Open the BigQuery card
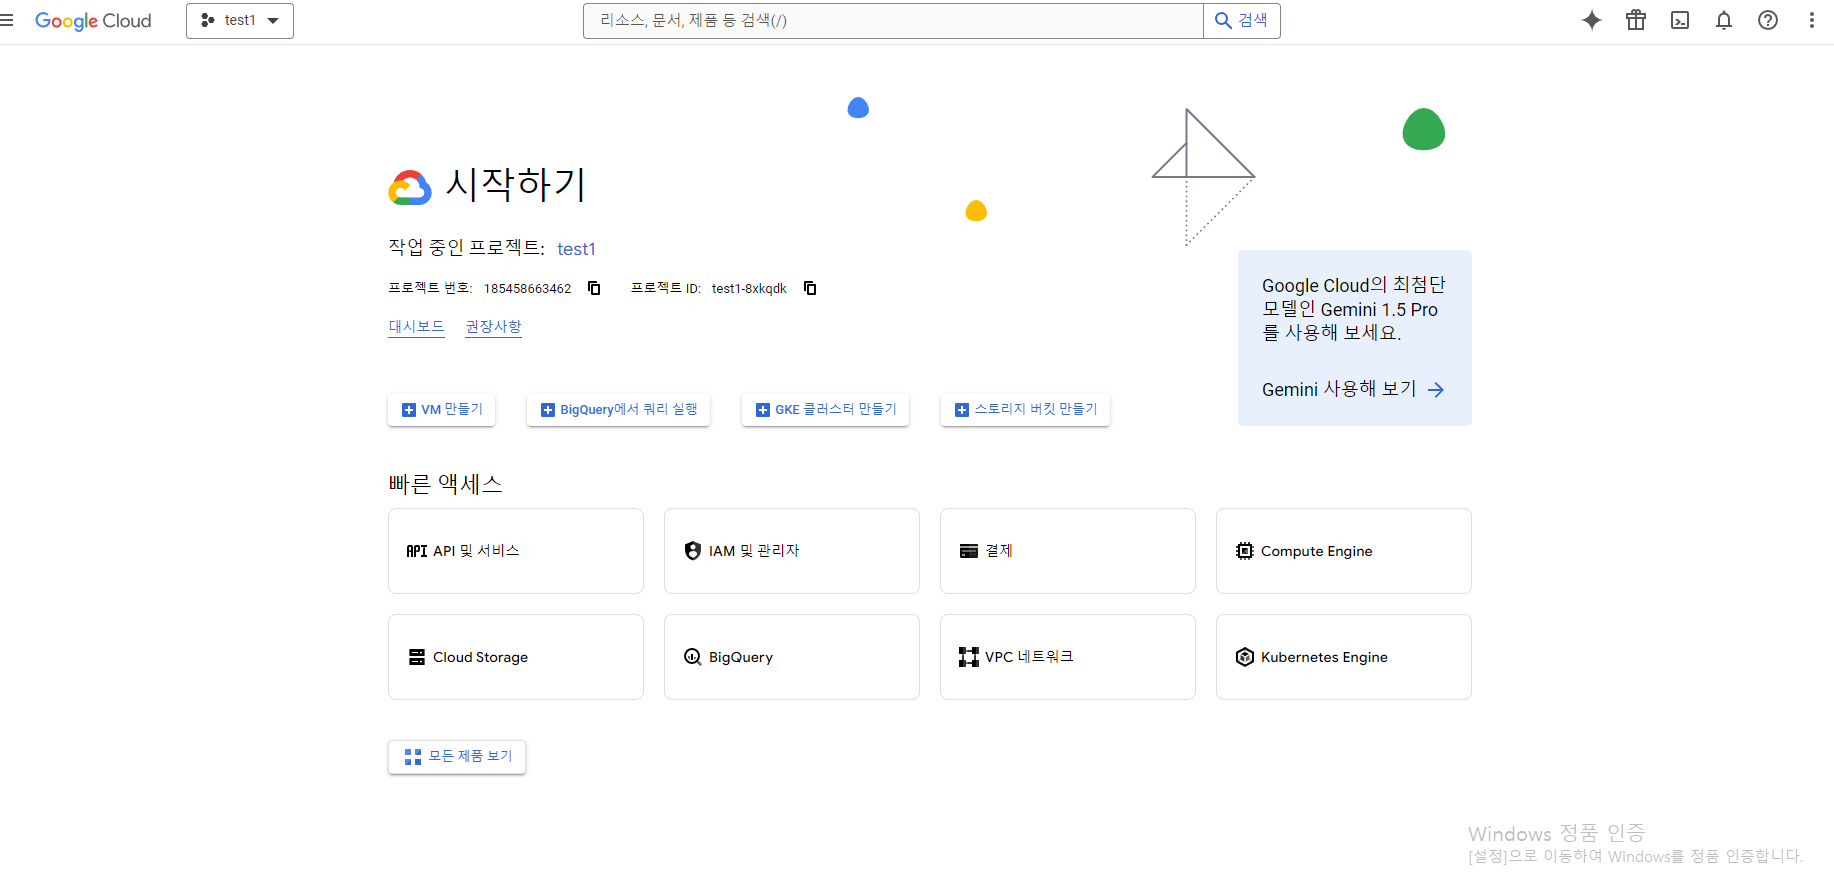The image size is (1834, 875). [x=792, y=657]
